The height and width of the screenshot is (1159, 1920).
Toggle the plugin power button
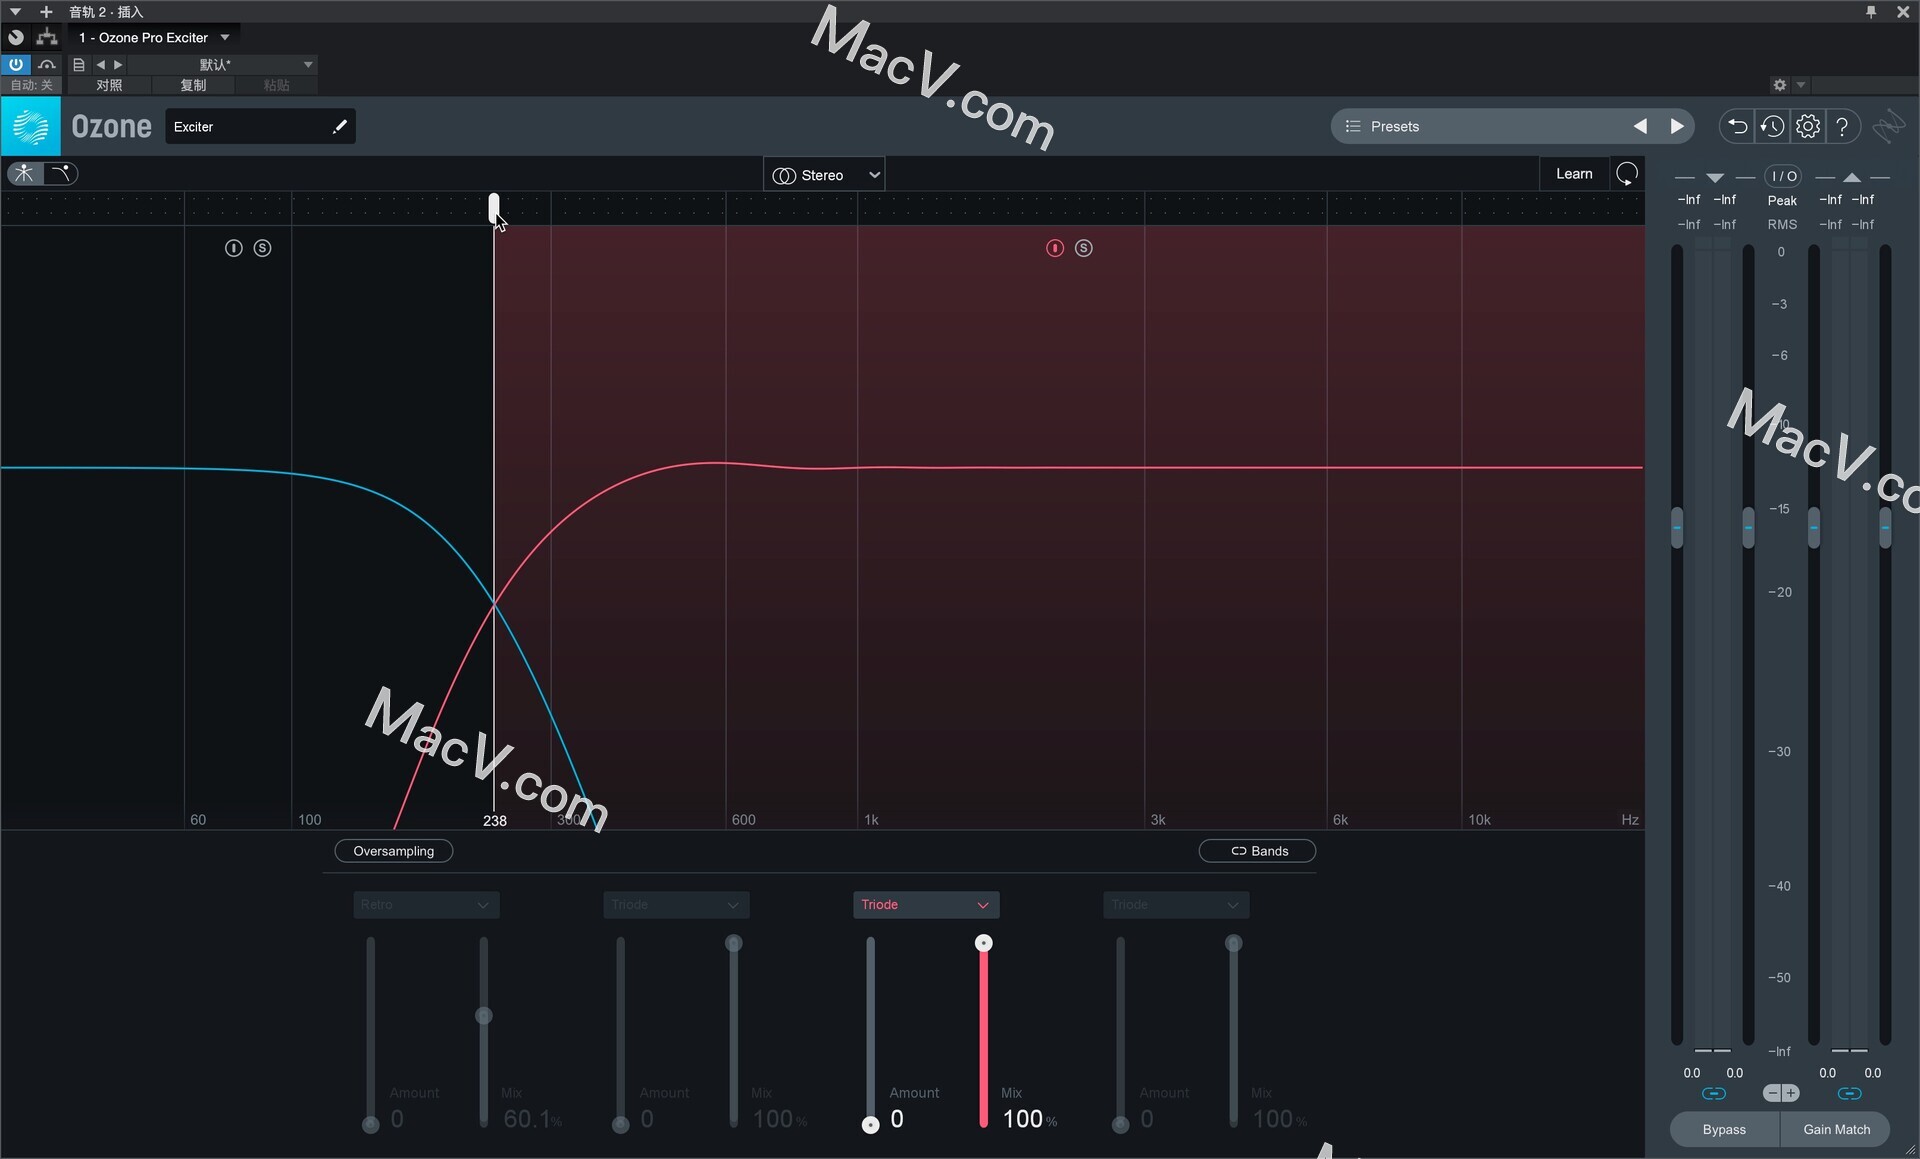[15, 64]
